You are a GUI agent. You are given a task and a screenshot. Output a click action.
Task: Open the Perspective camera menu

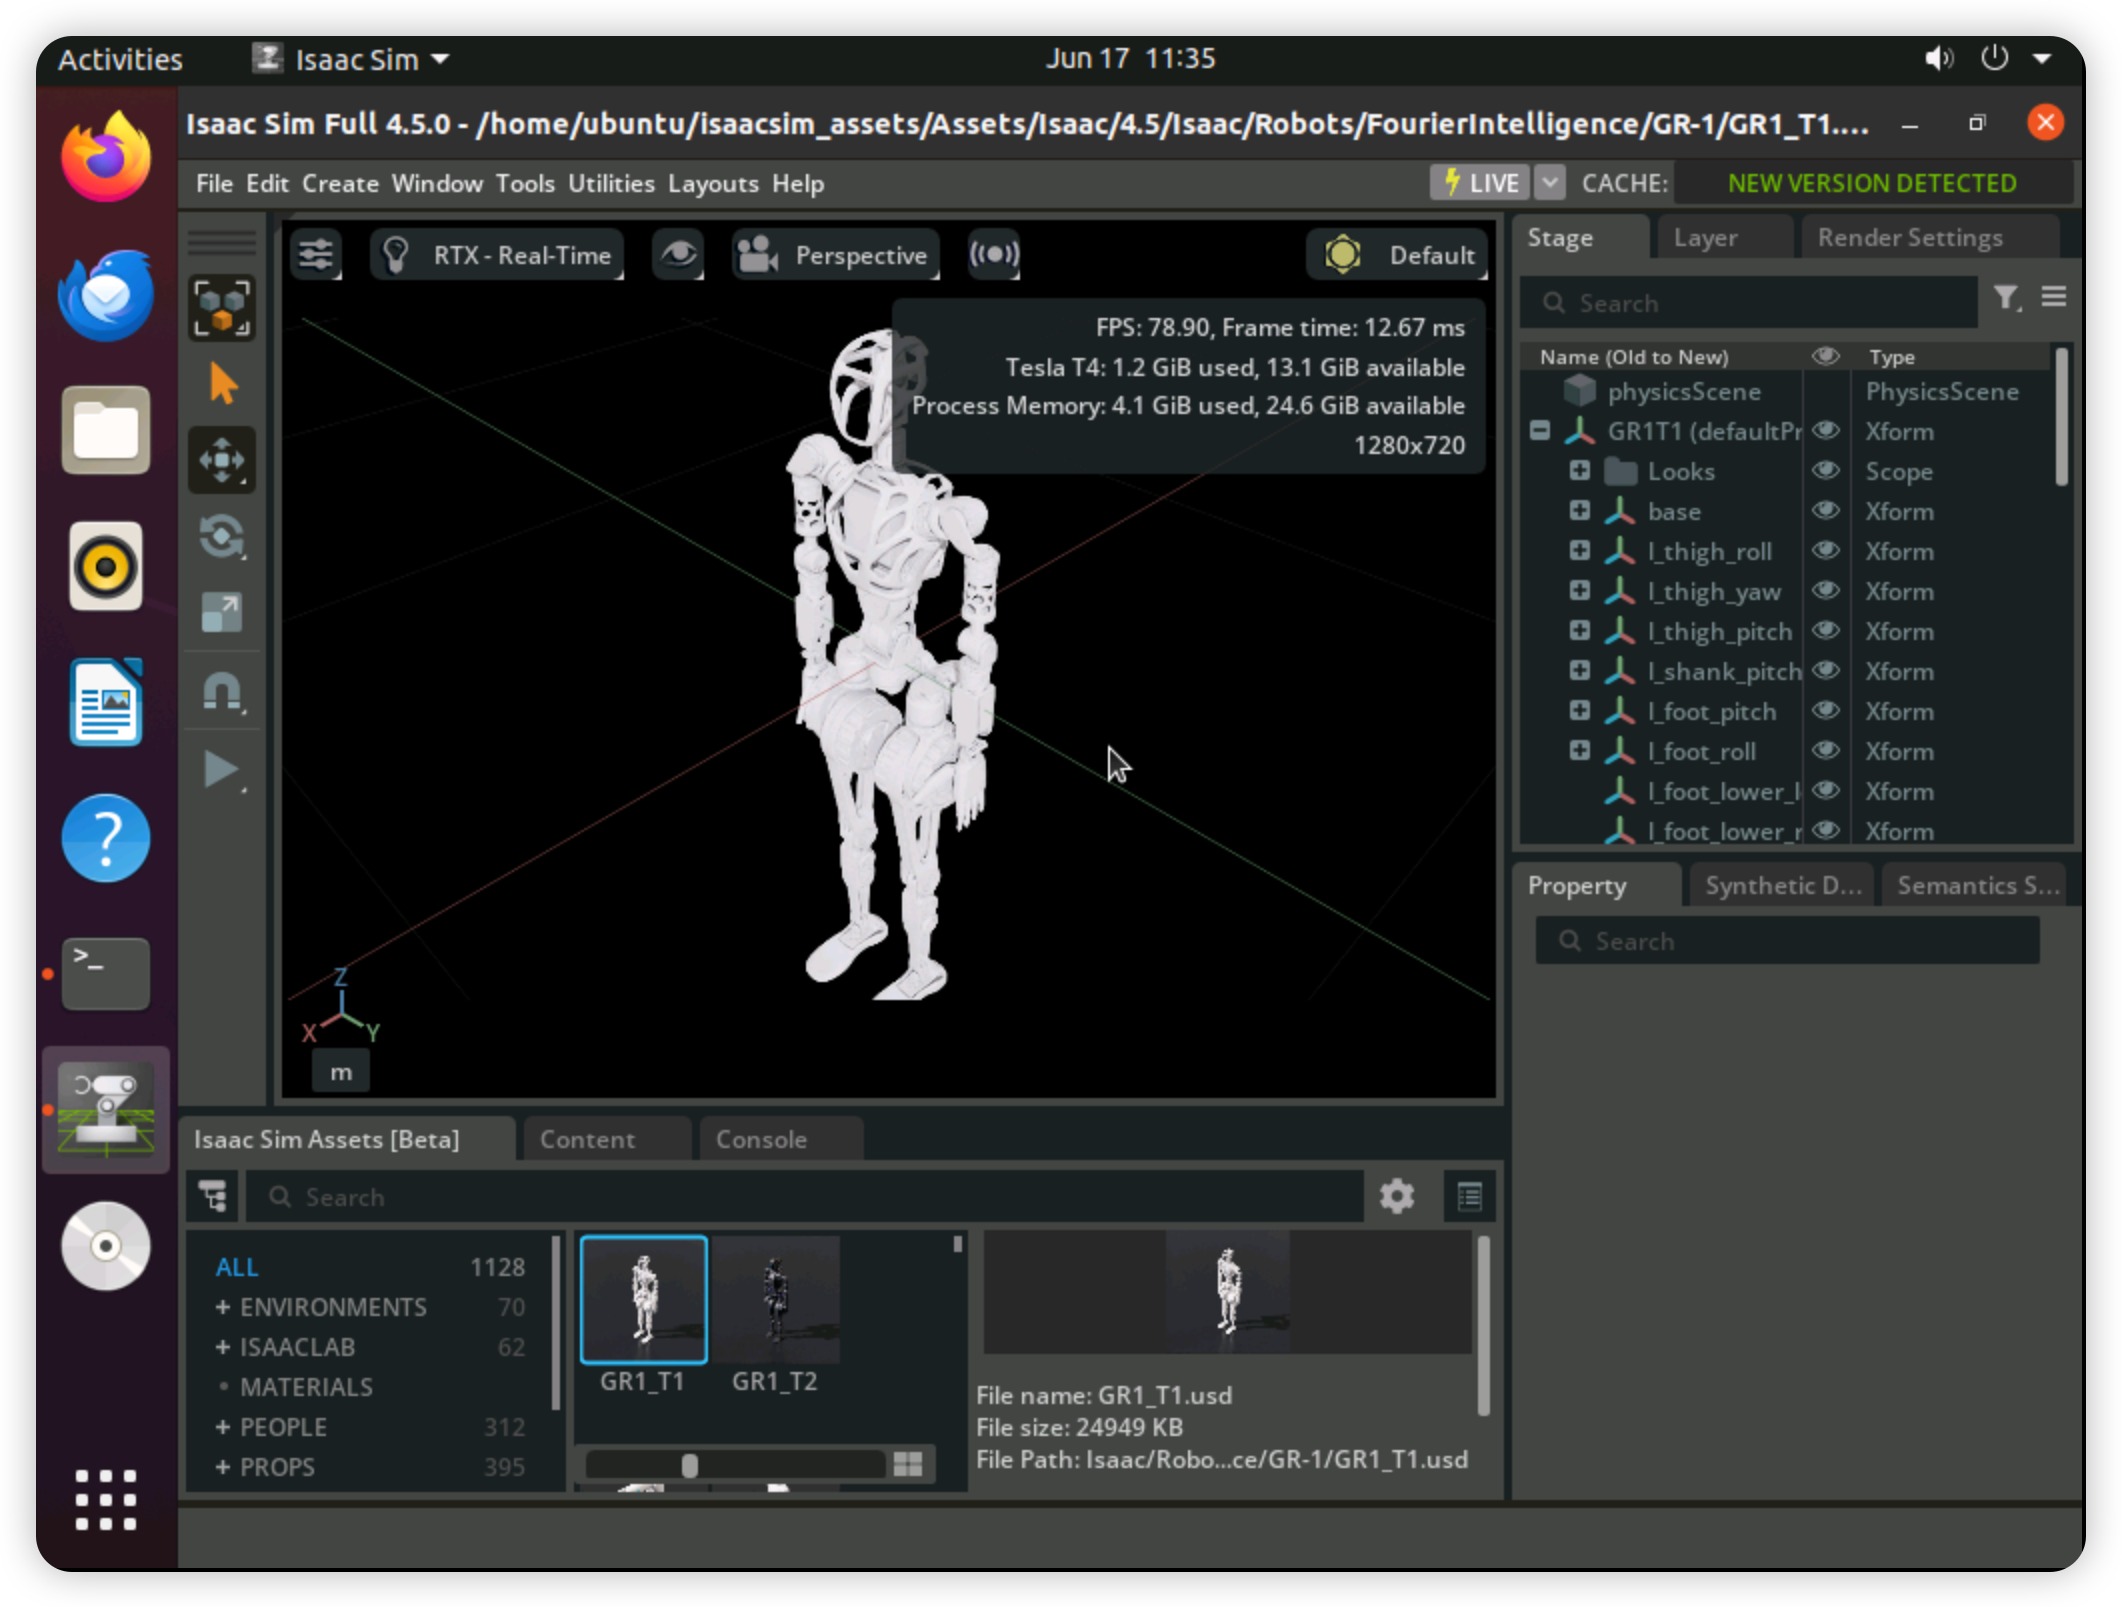pyautogui.click(x=835, y=255)
